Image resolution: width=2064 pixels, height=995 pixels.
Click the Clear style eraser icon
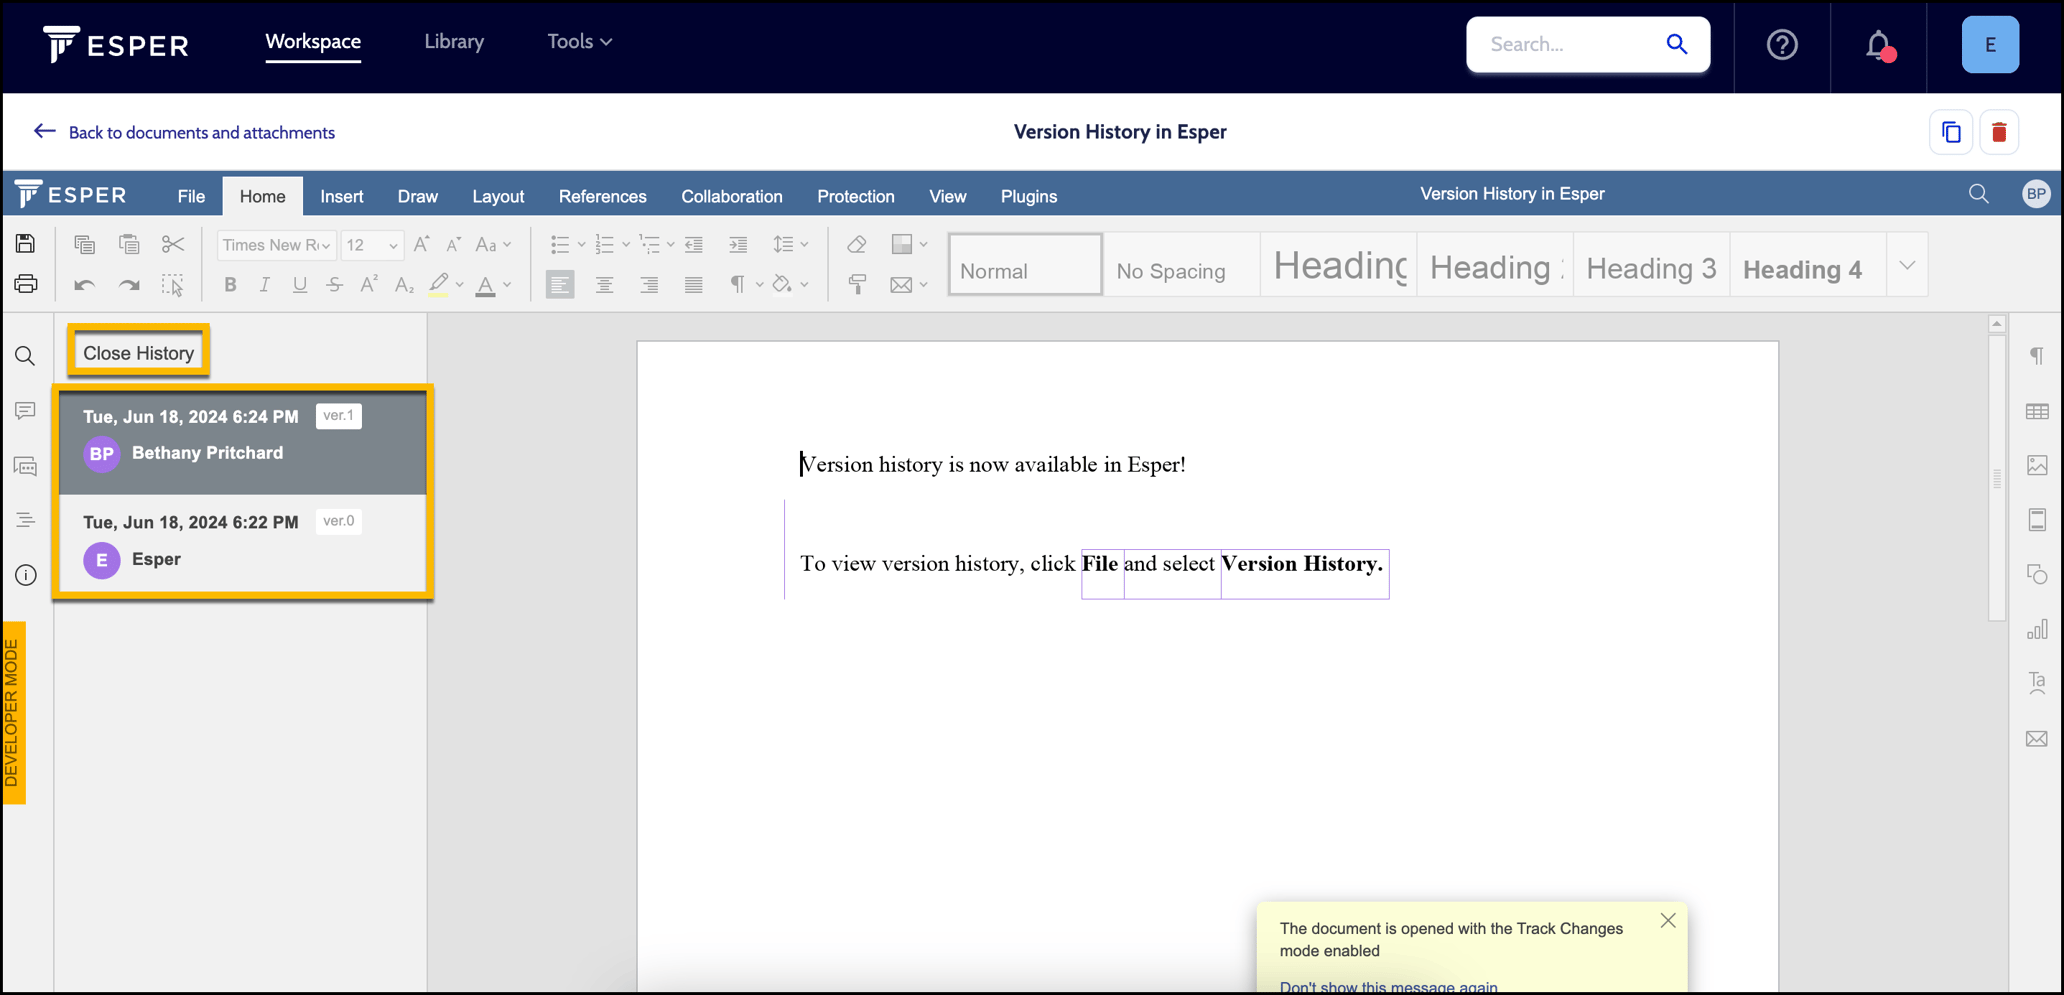click(x=857, y=244)
